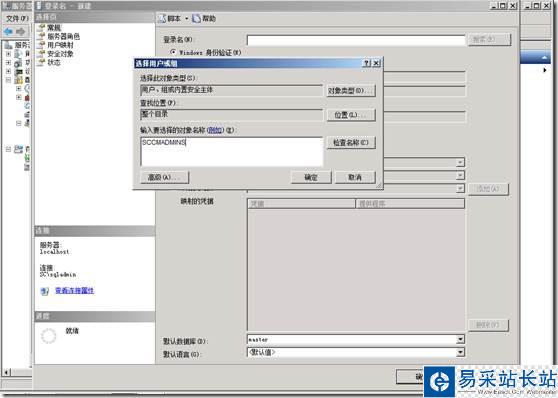558x398 pixels.
Task: Click the localhost server text
Action: click(54, 252)
